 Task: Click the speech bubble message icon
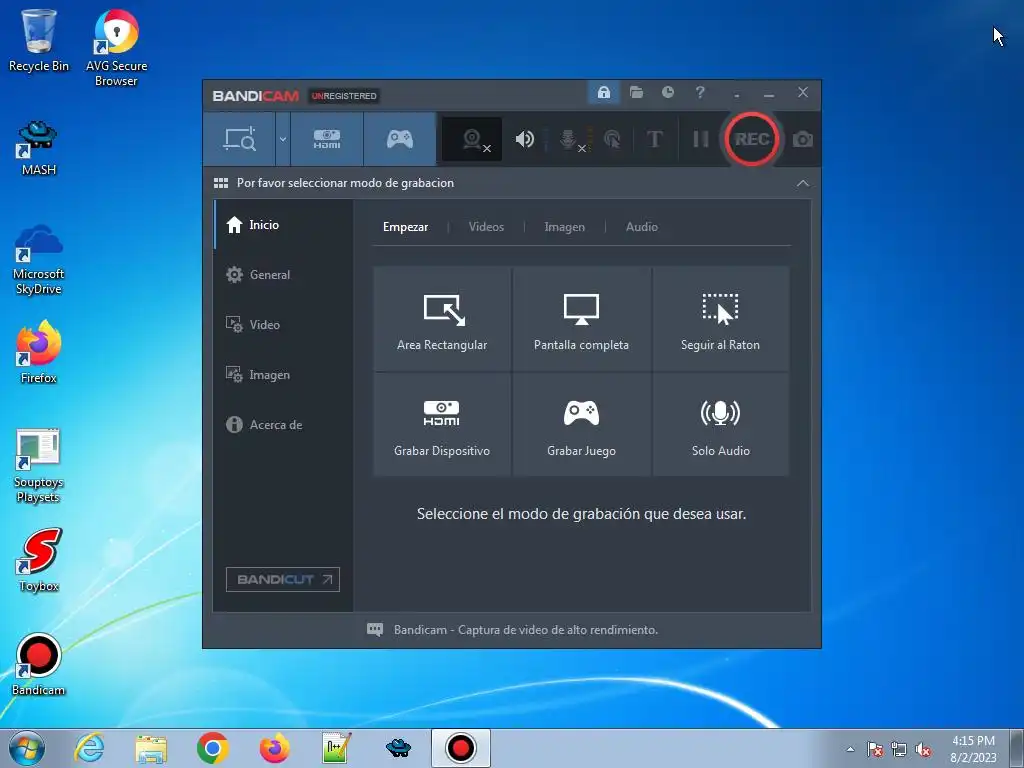(x=375, y=630)
